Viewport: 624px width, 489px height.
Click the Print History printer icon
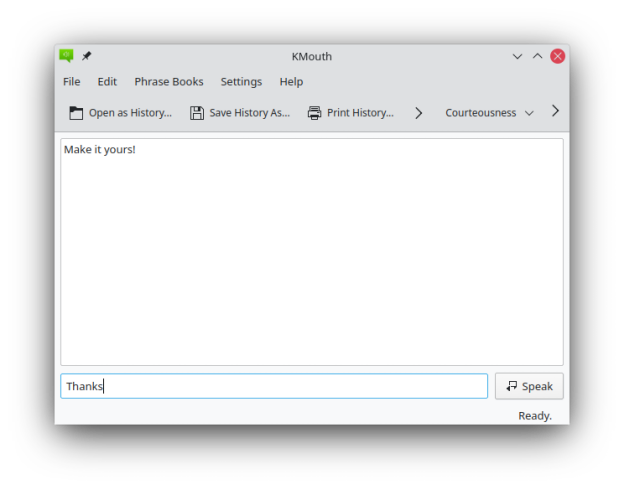[315, 113]
